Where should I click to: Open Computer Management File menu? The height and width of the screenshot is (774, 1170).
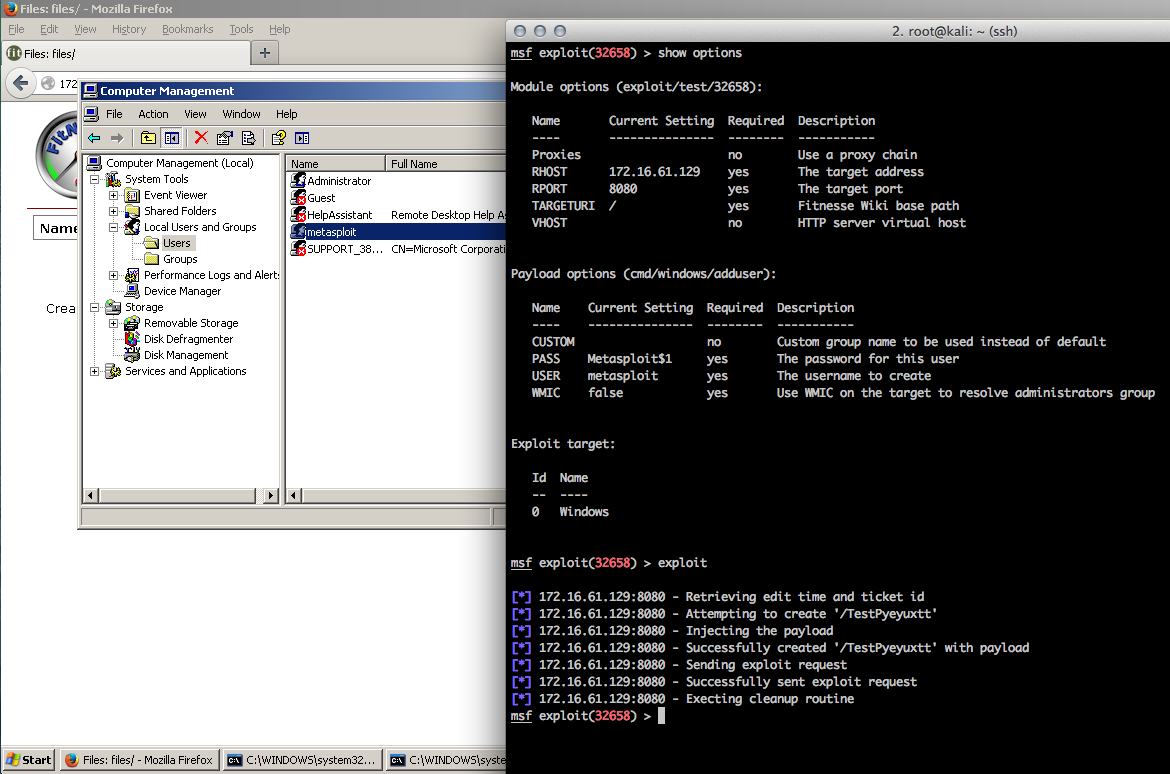114,114
